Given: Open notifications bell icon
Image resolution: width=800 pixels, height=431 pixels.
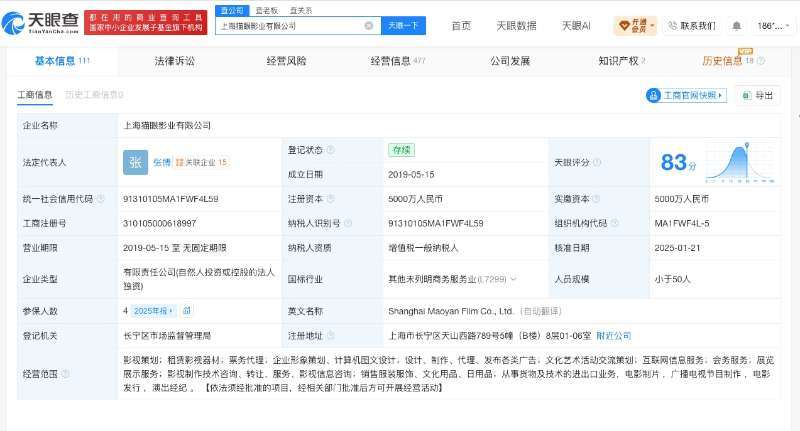Looking at the screenshot, I should tap(736, 26).
